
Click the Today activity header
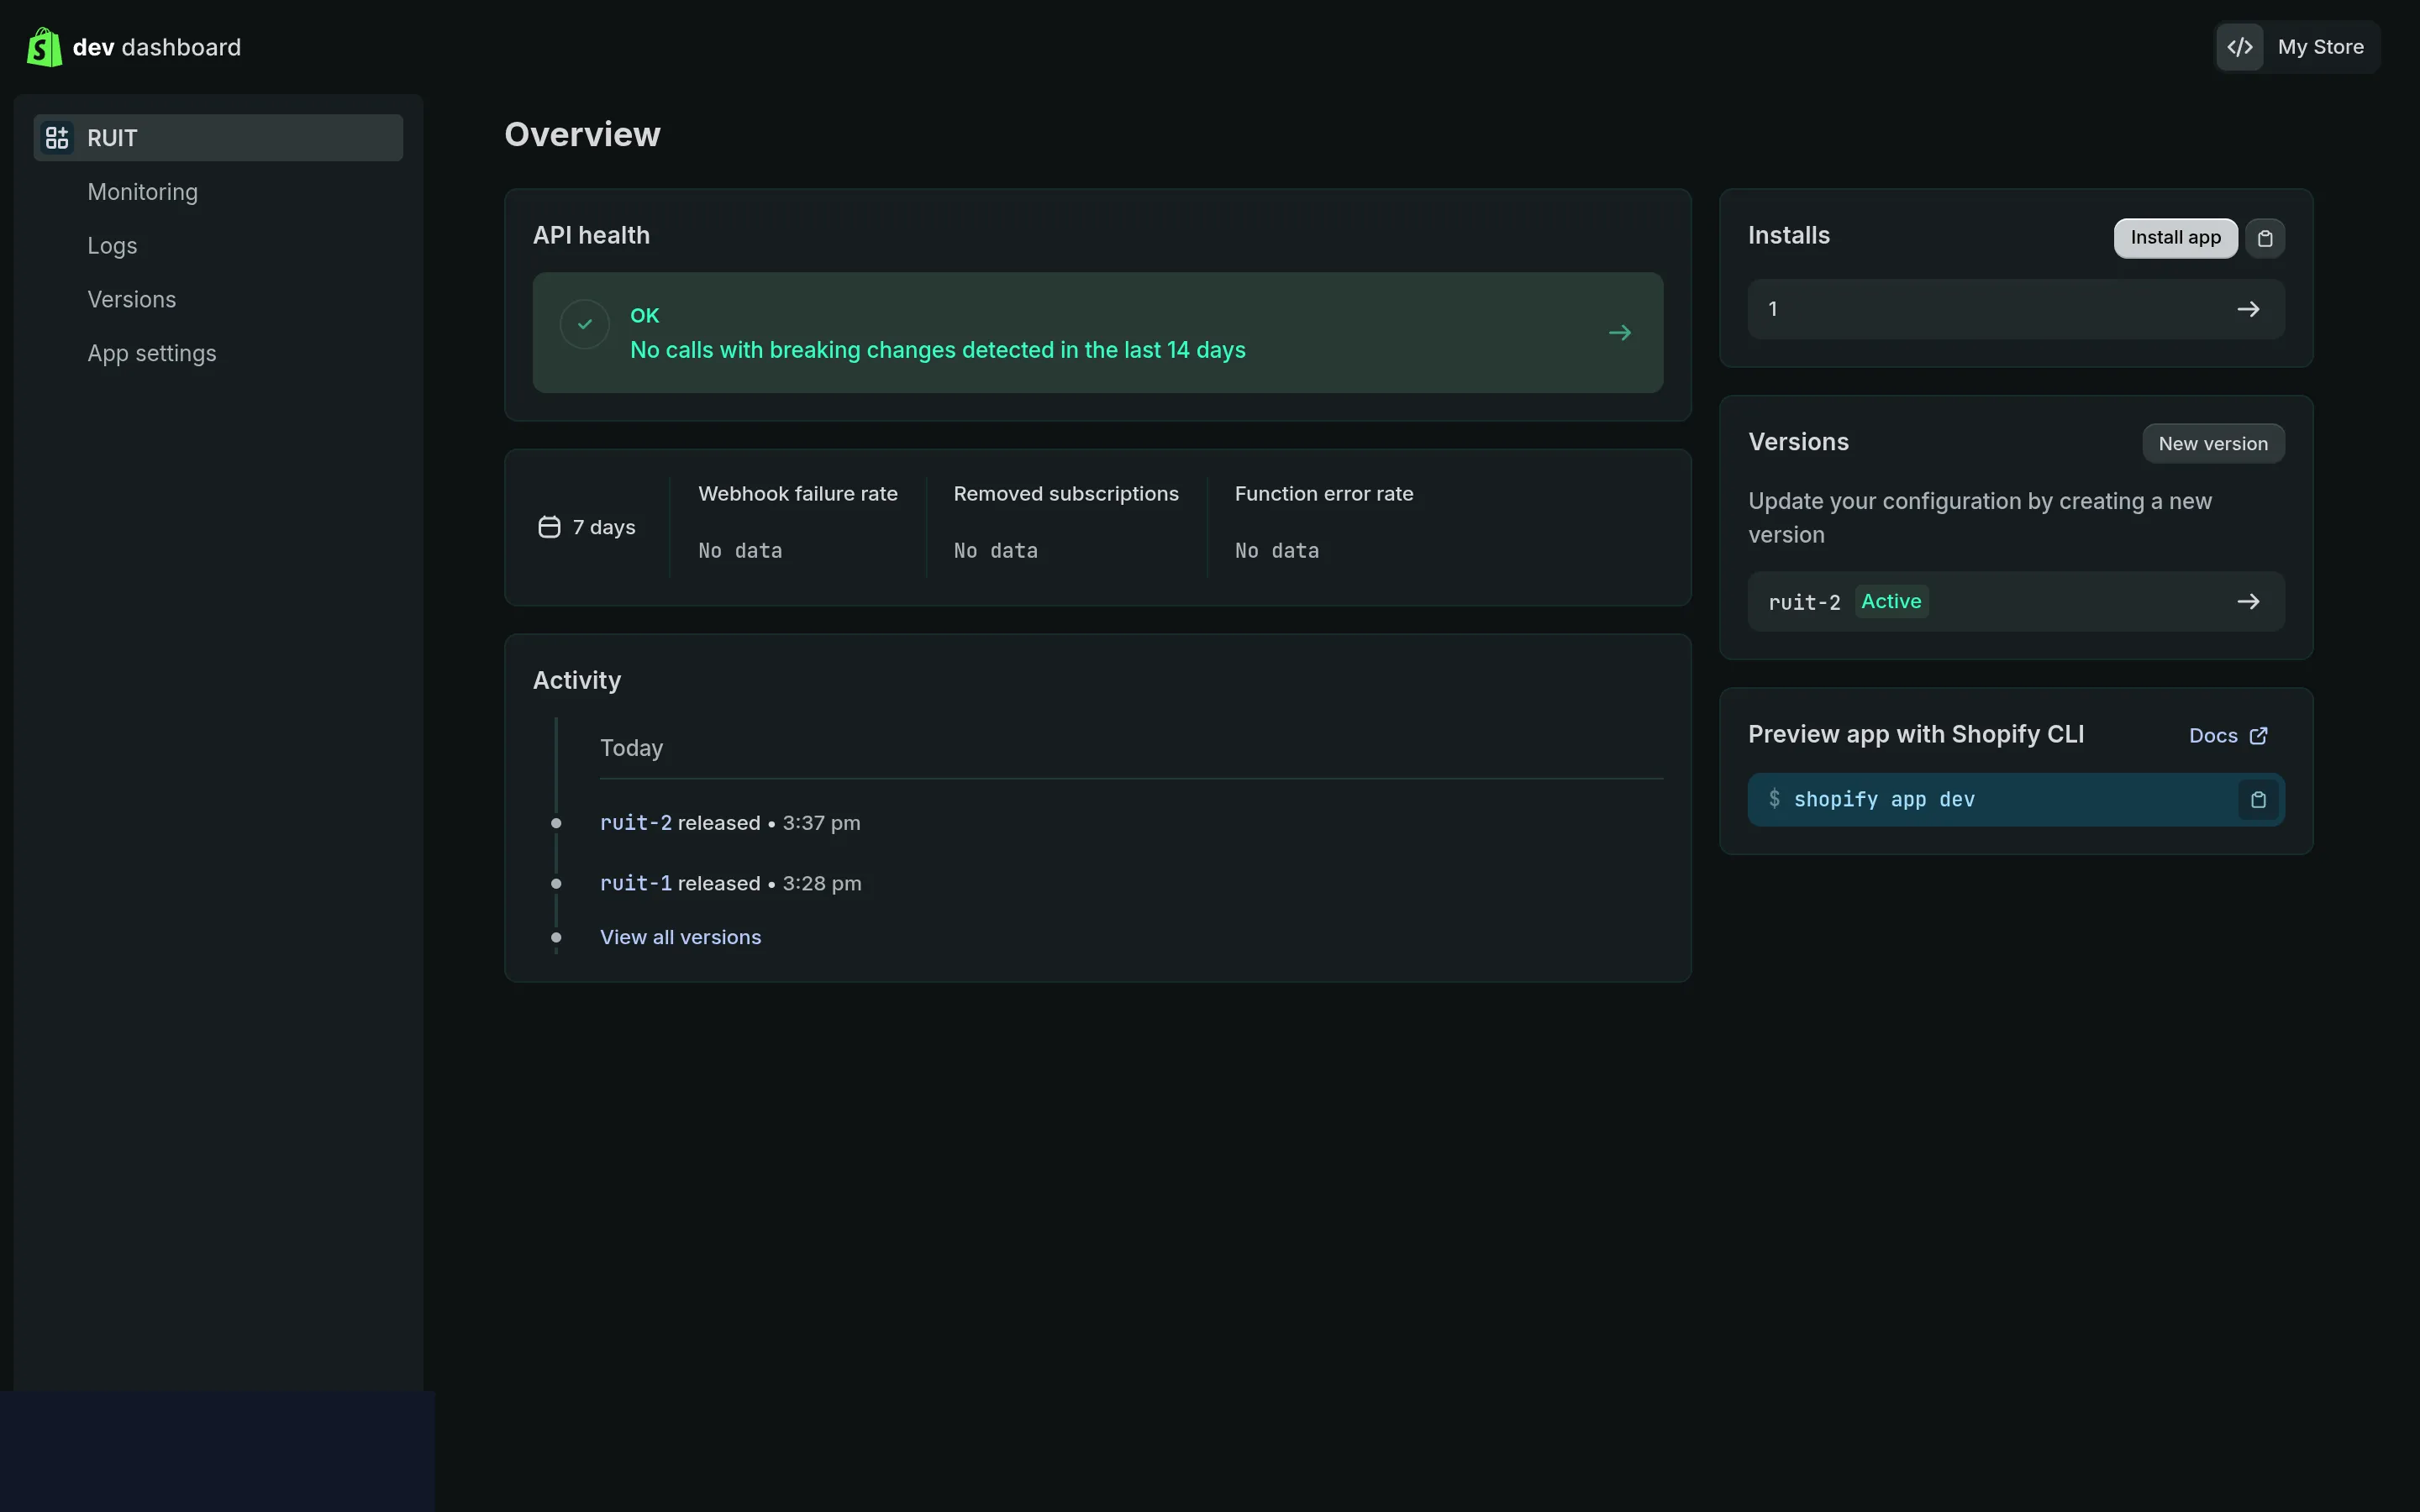pos(631,749)
